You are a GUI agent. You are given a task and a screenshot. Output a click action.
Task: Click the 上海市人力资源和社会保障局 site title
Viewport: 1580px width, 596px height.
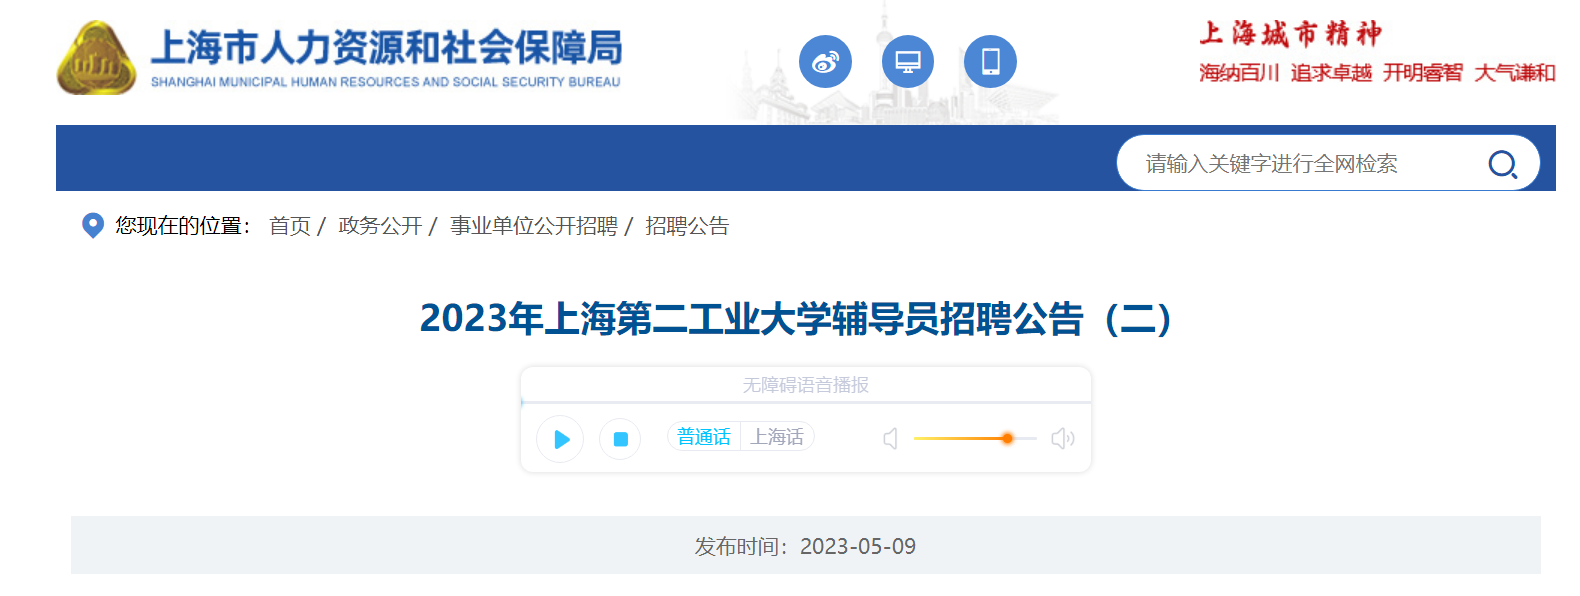386,47
